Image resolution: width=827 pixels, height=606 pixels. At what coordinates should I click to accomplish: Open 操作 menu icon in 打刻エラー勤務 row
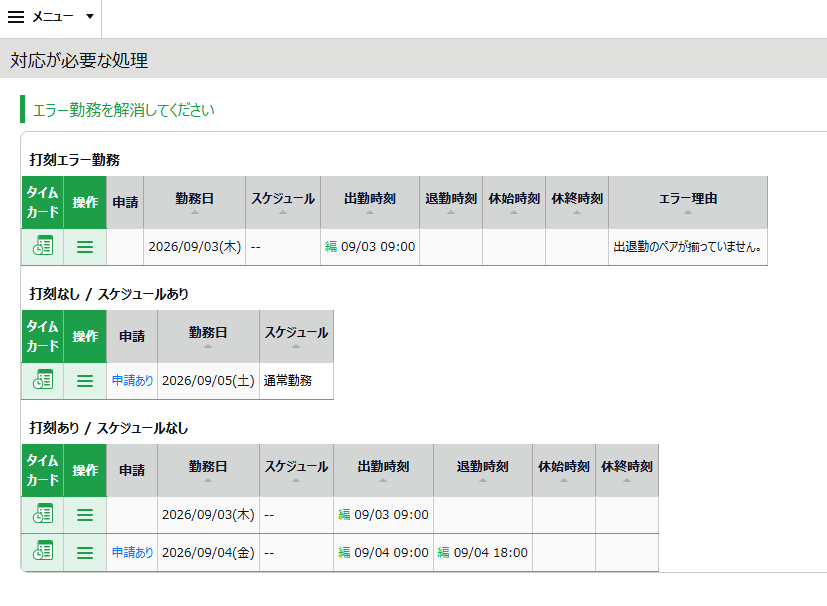tap(85, 246)
